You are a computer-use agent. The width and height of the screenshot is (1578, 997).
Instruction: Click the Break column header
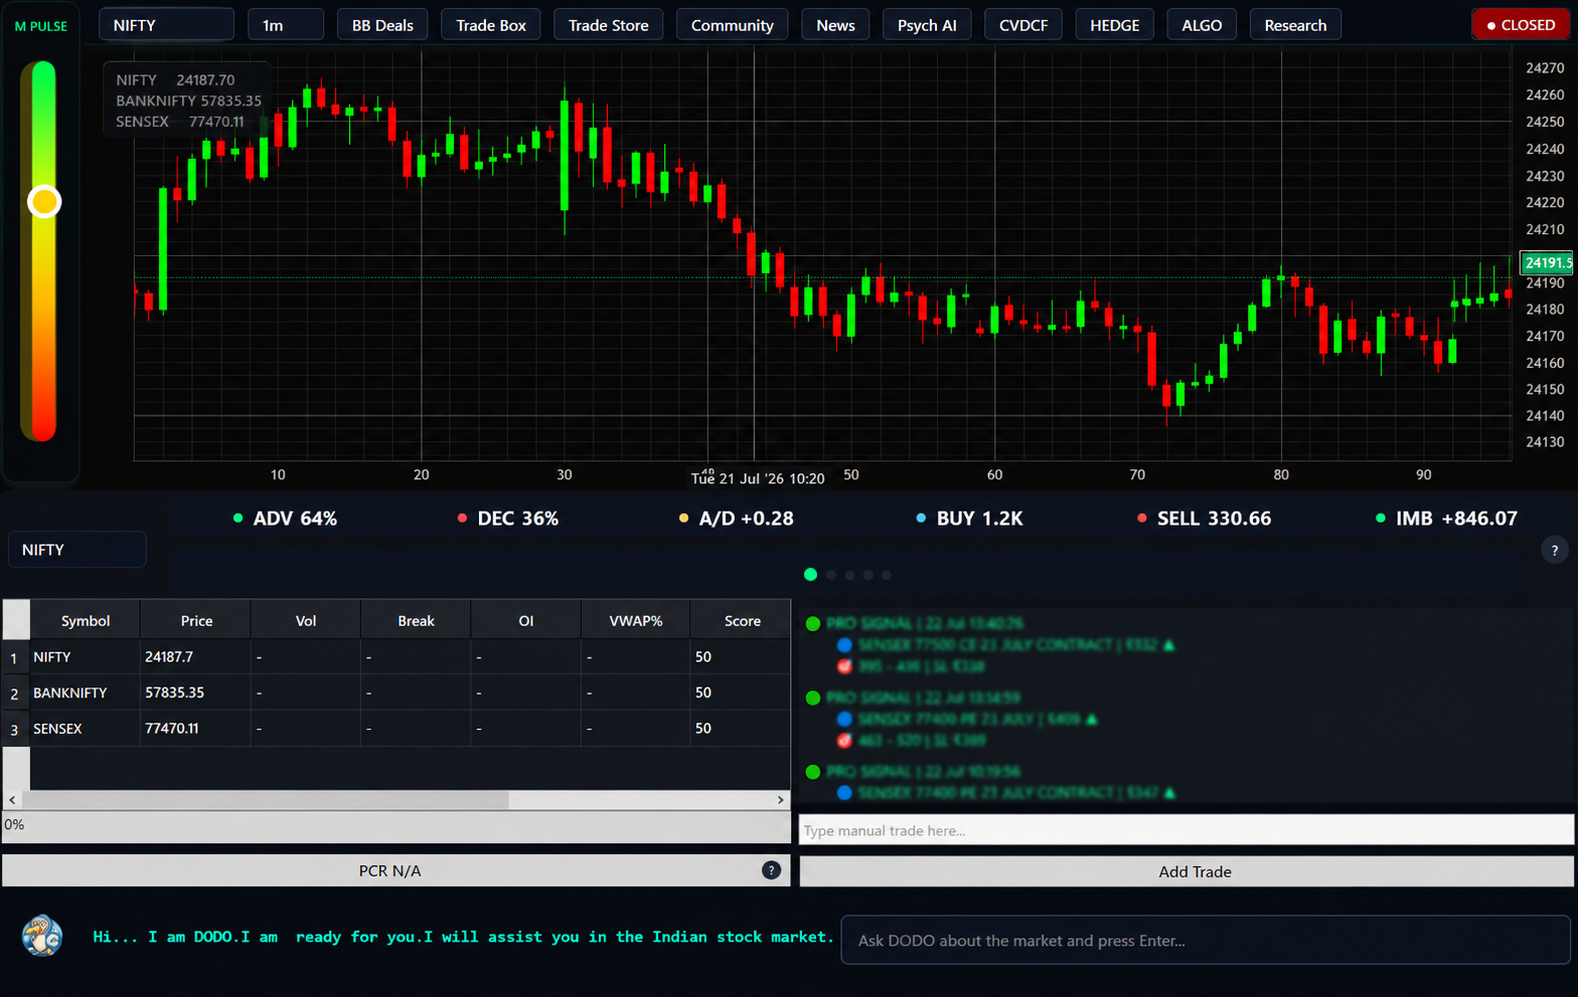(416, 620)
